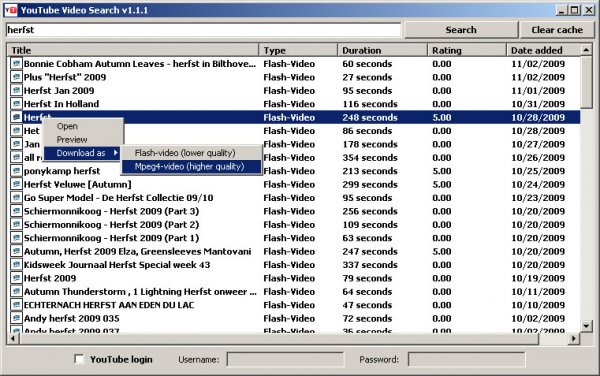Image resolution: width=600 pixels, height=376 pixels.
Task: Select Kidsweek Journaal Herfst Special week 43
Action: click(x=117, y=265)
